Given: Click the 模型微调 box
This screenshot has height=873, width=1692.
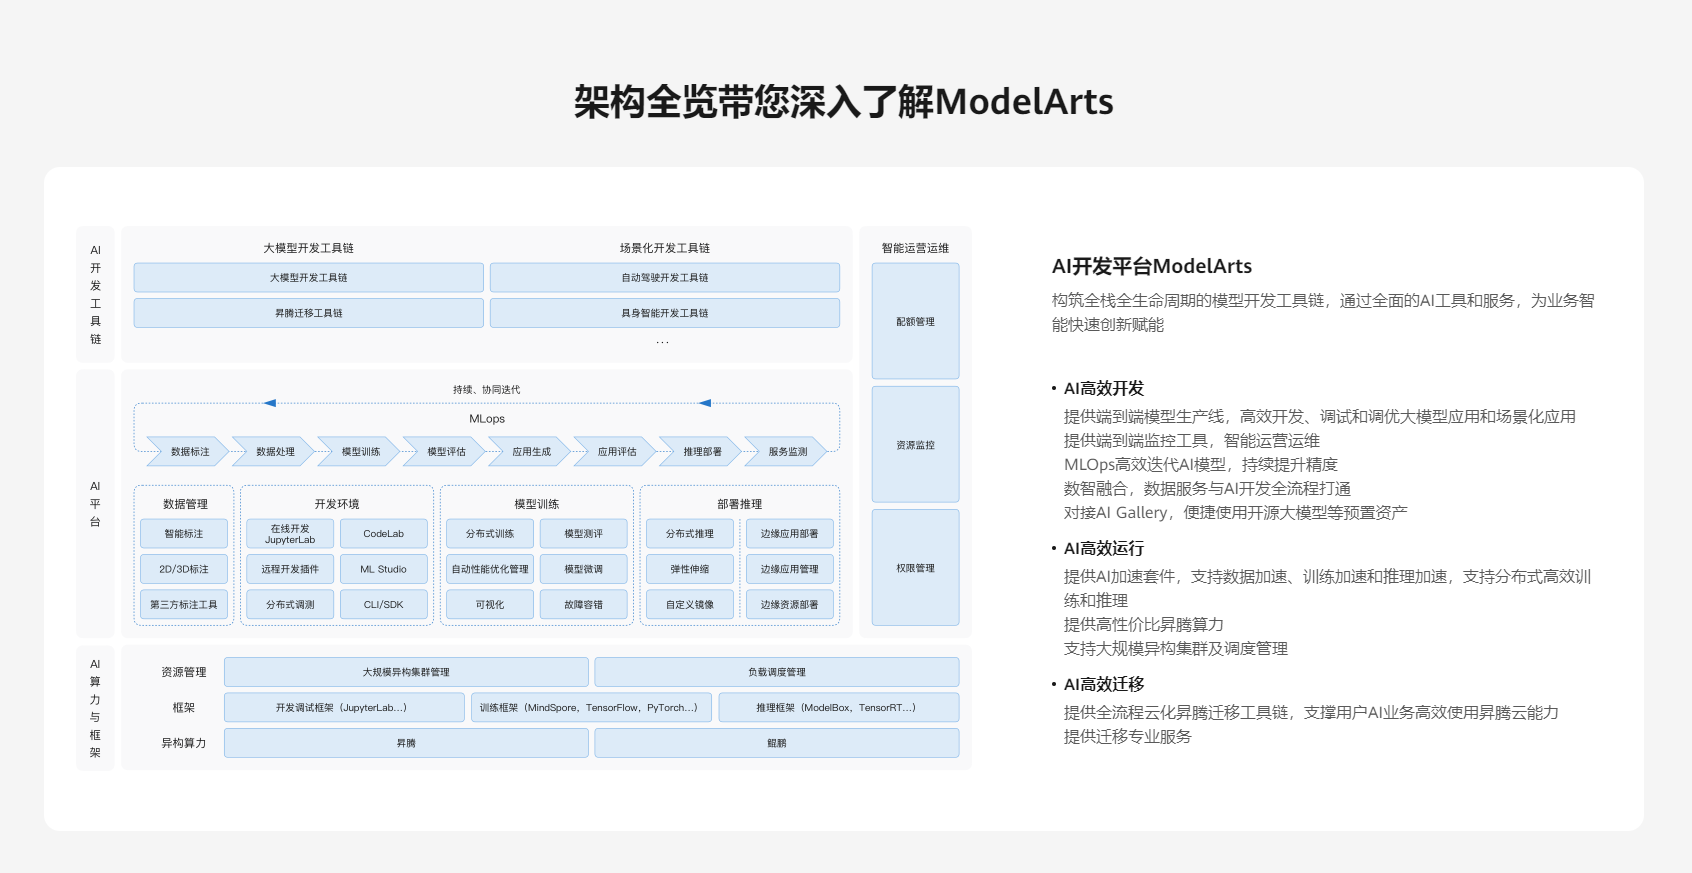Looking at the screenshot, I should tap(584, 569).
